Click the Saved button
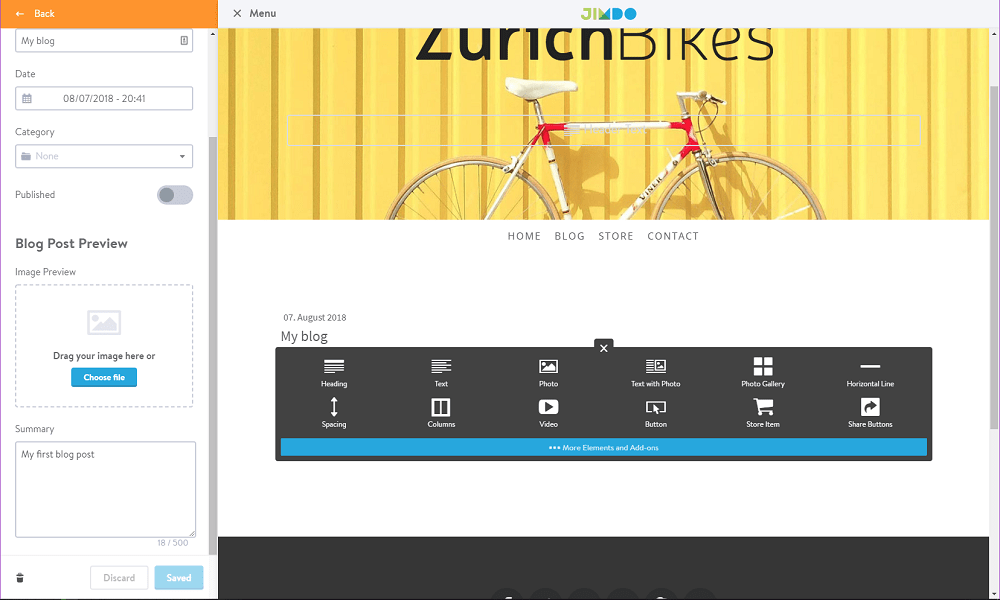The image size is (1000, 600). coord(179,578)
